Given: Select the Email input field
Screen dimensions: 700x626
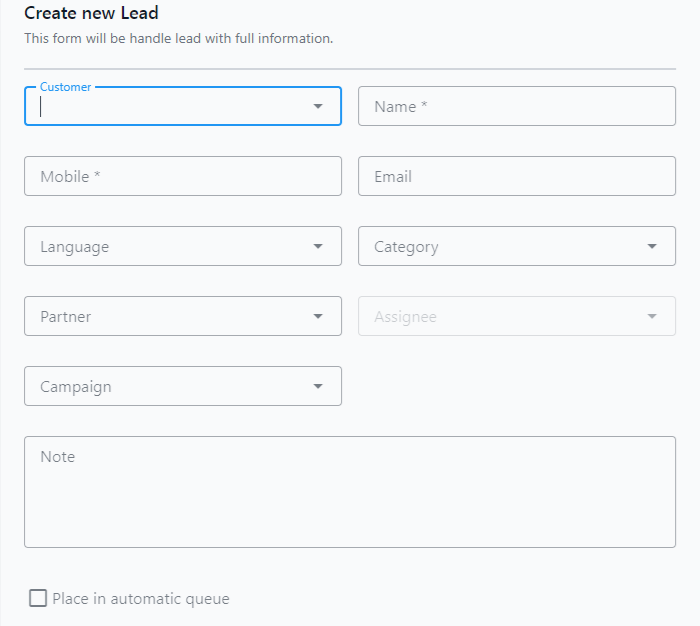Looking at the screenshot, I should coord(517,176).
